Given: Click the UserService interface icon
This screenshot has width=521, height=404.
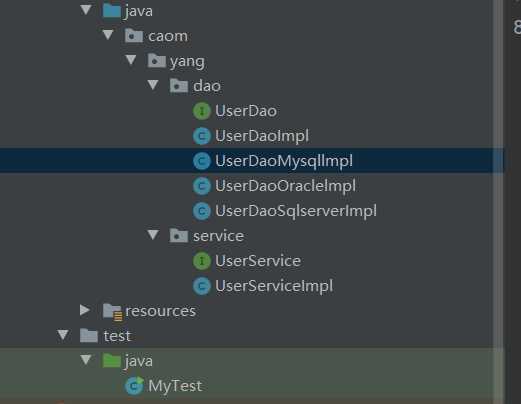Looking at the screenshot, I should point(202,261).
